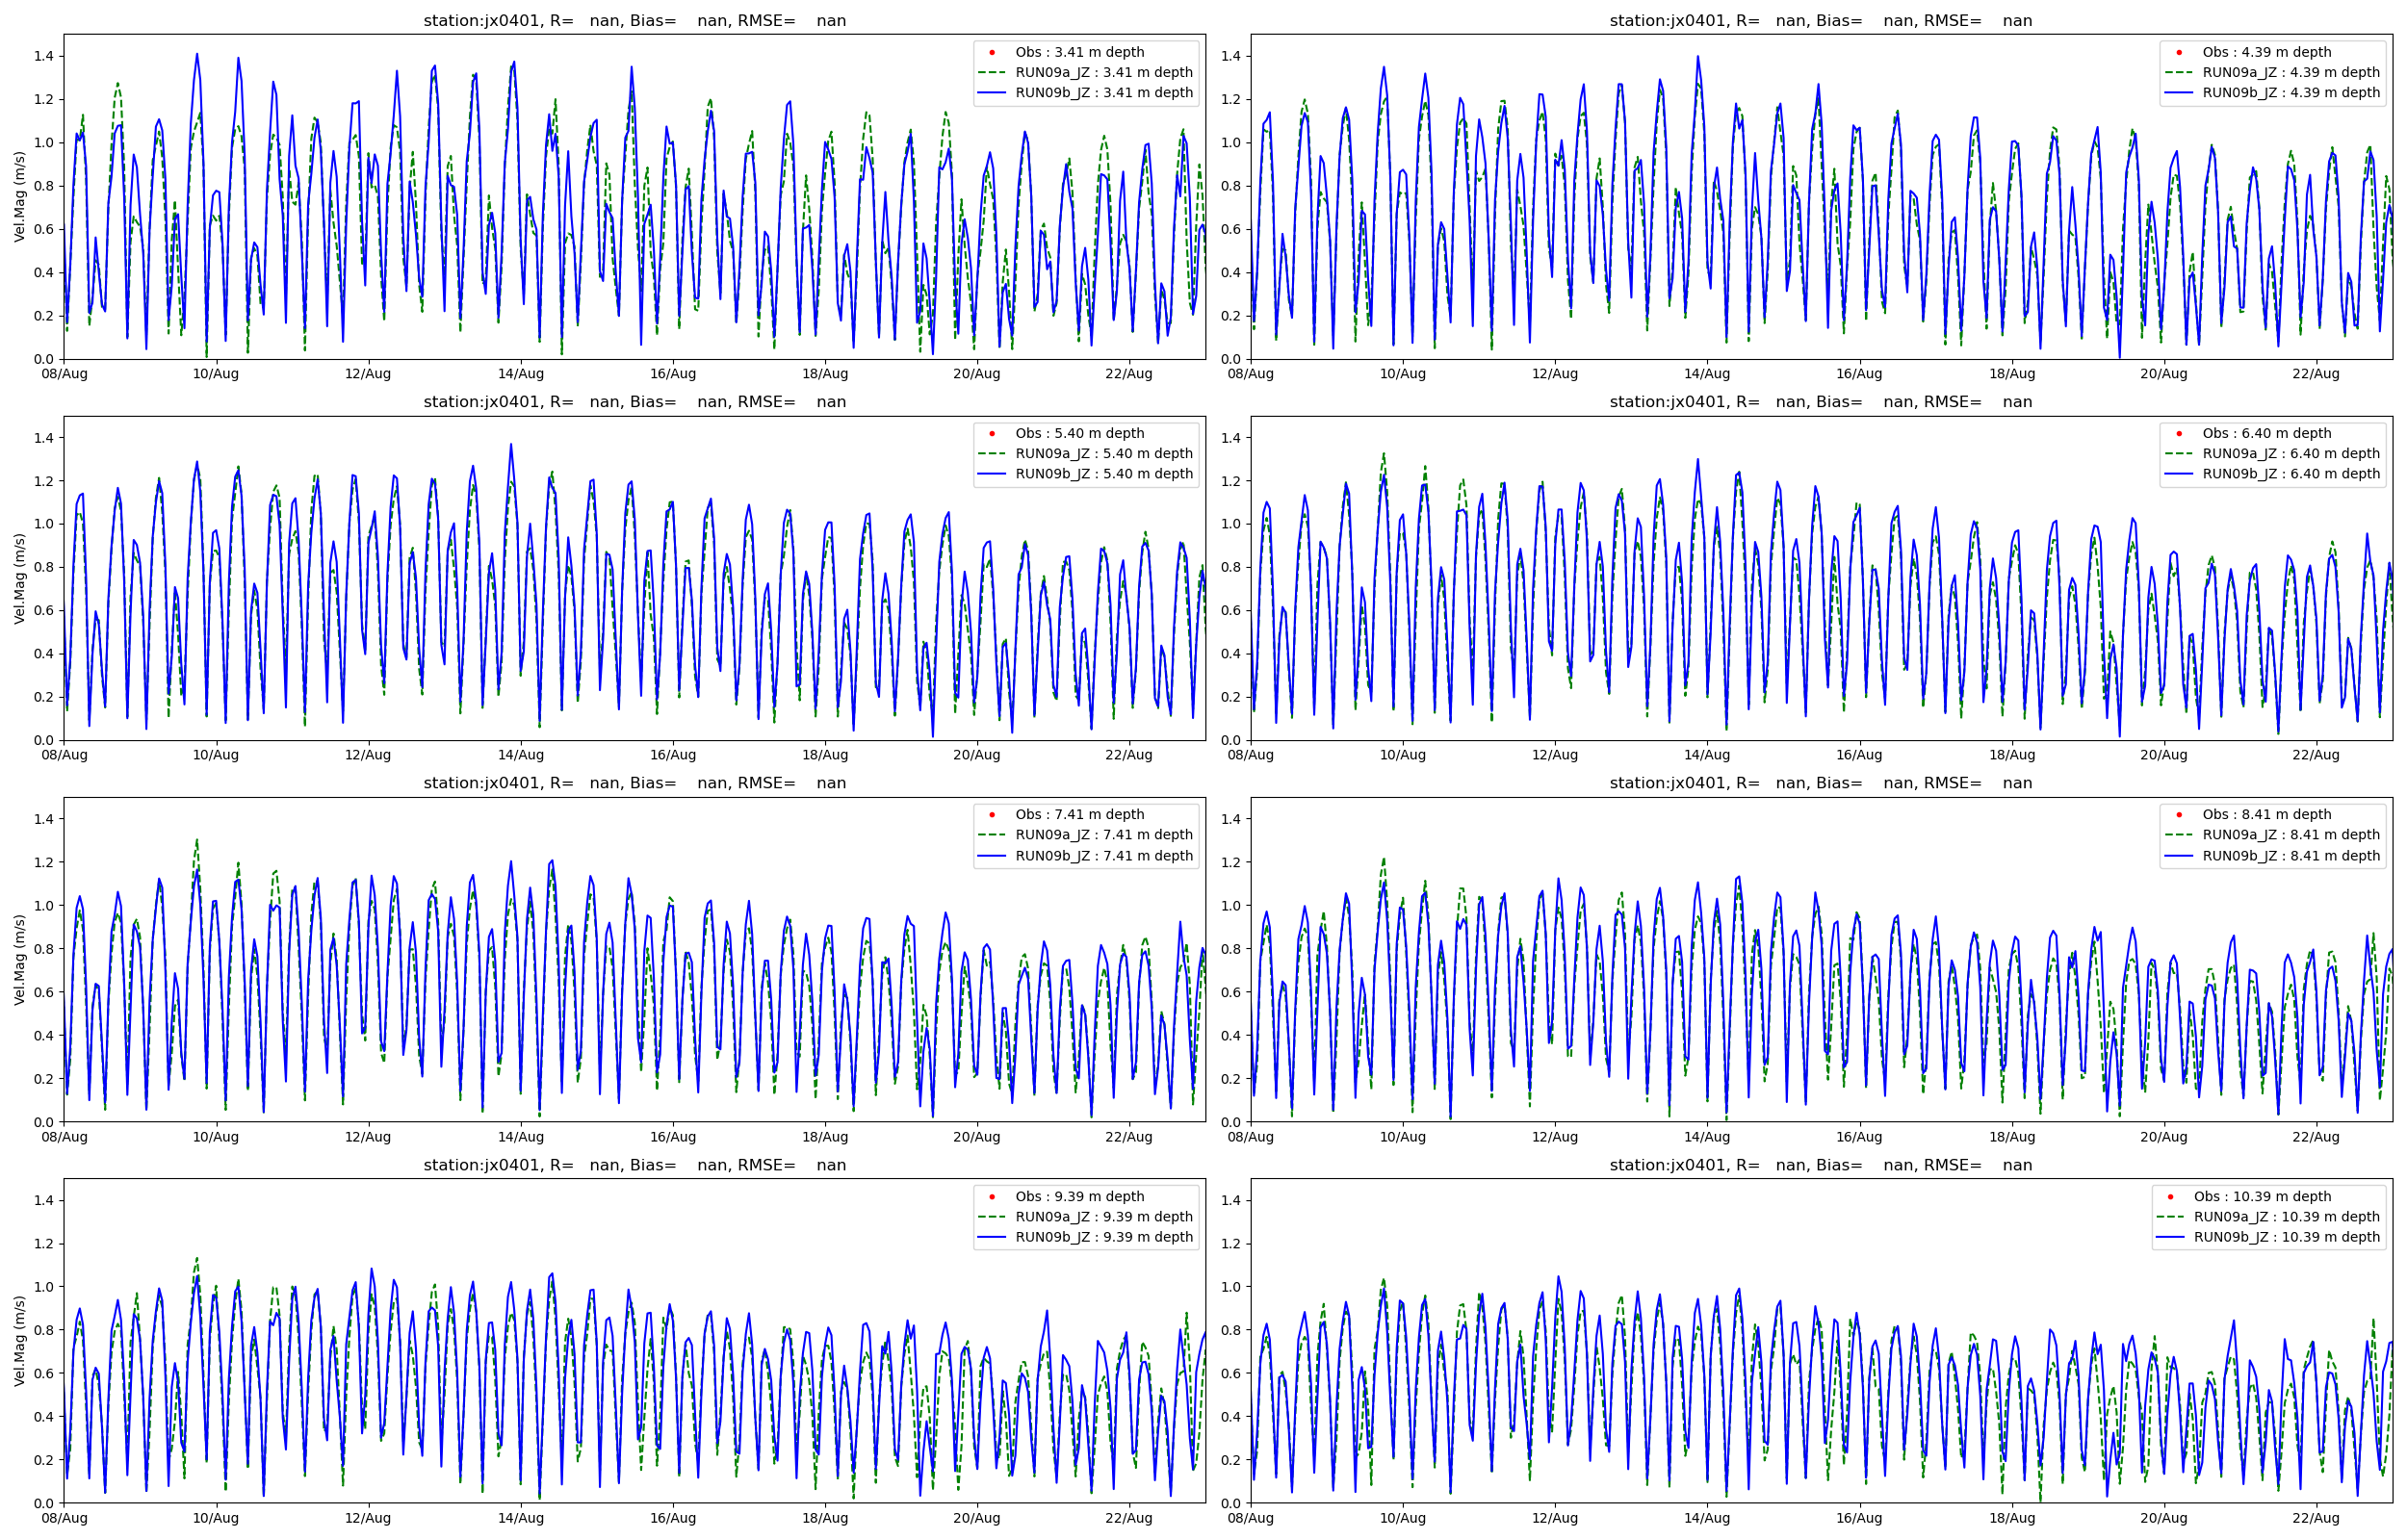Click the Vel.Mag (m/s) axis label of the top-left plot
The width and height of the screenshot is (2407, 1540).
[x=19, y=197]
